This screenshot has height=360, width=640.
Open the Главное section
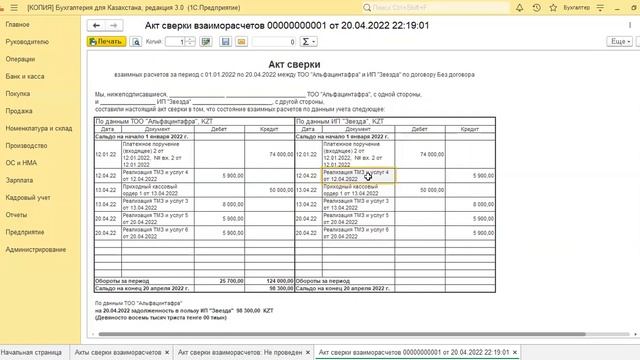(x=18, y=24)
